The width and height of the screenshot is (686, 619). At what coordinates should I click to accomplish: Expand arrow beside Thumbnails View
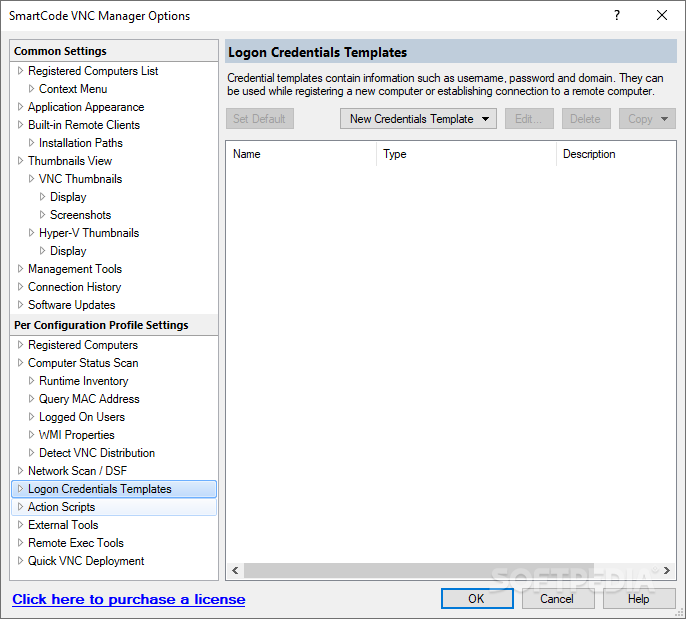20,160
